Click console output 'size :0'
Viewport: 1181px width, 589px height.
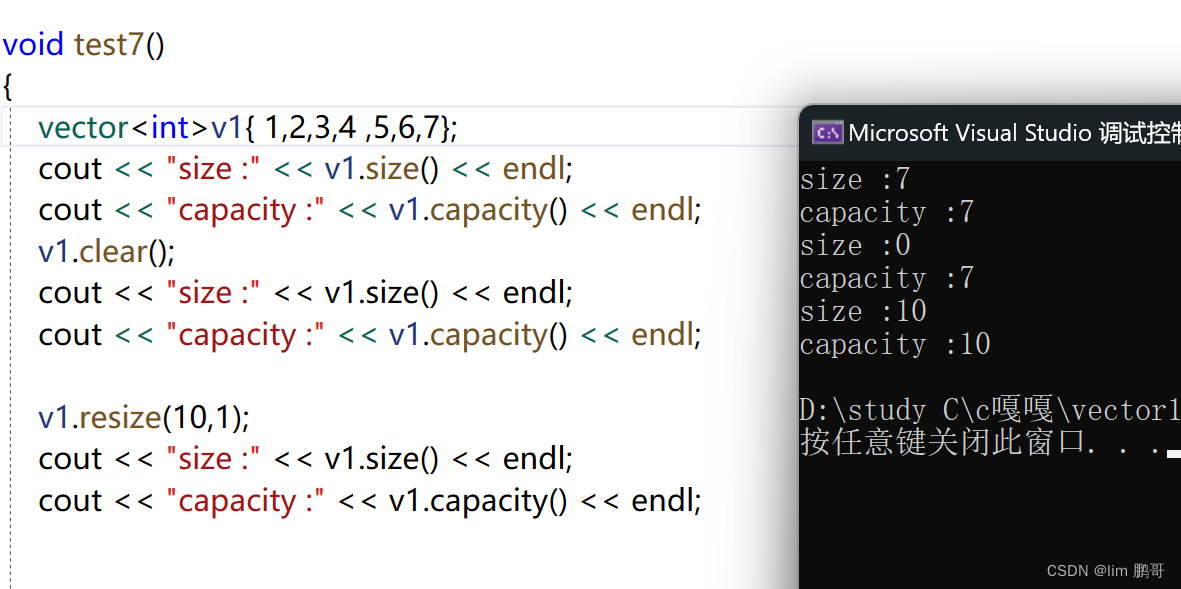[x=855, y=246]
